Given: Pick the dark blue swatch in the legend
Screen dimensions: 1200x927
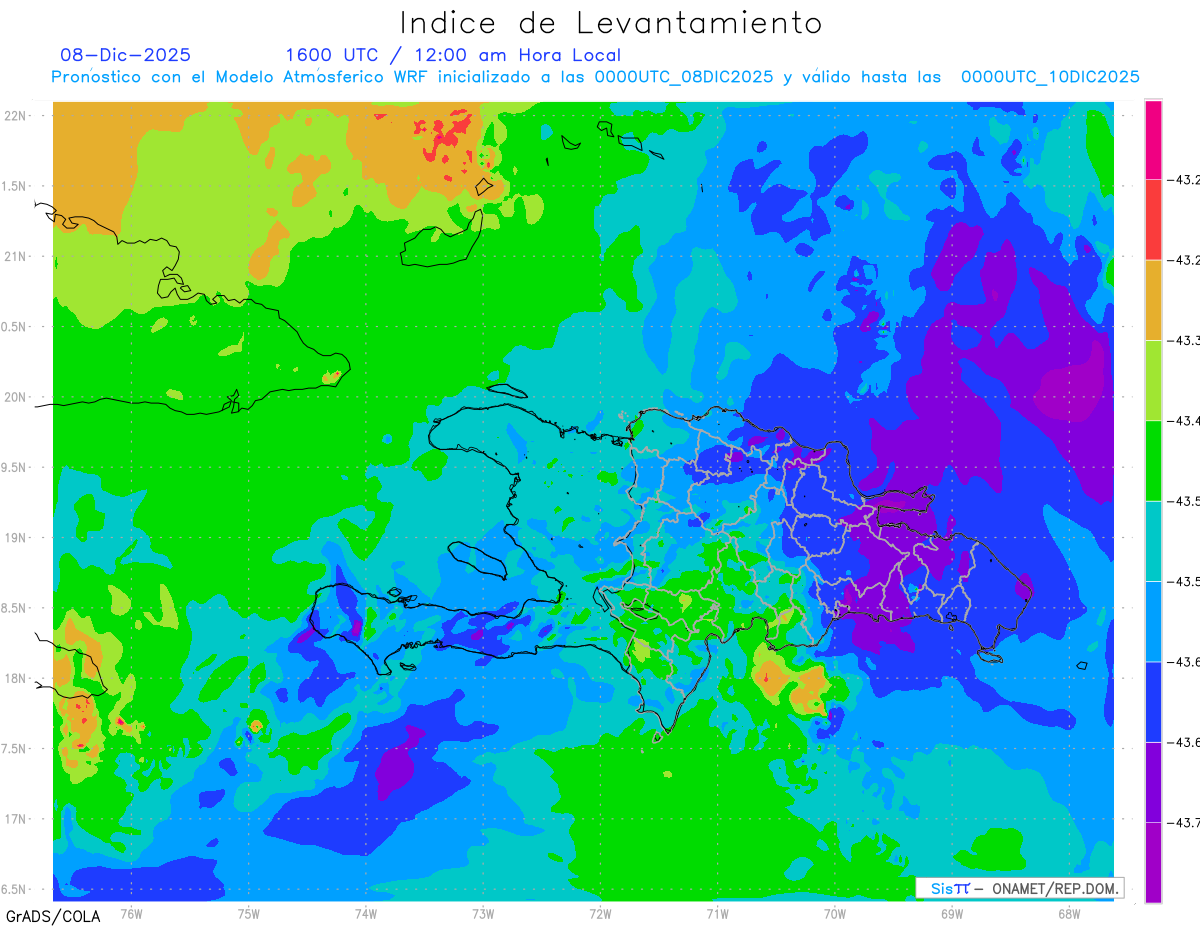Looking at the screenshot, I should pos(1153,701).
